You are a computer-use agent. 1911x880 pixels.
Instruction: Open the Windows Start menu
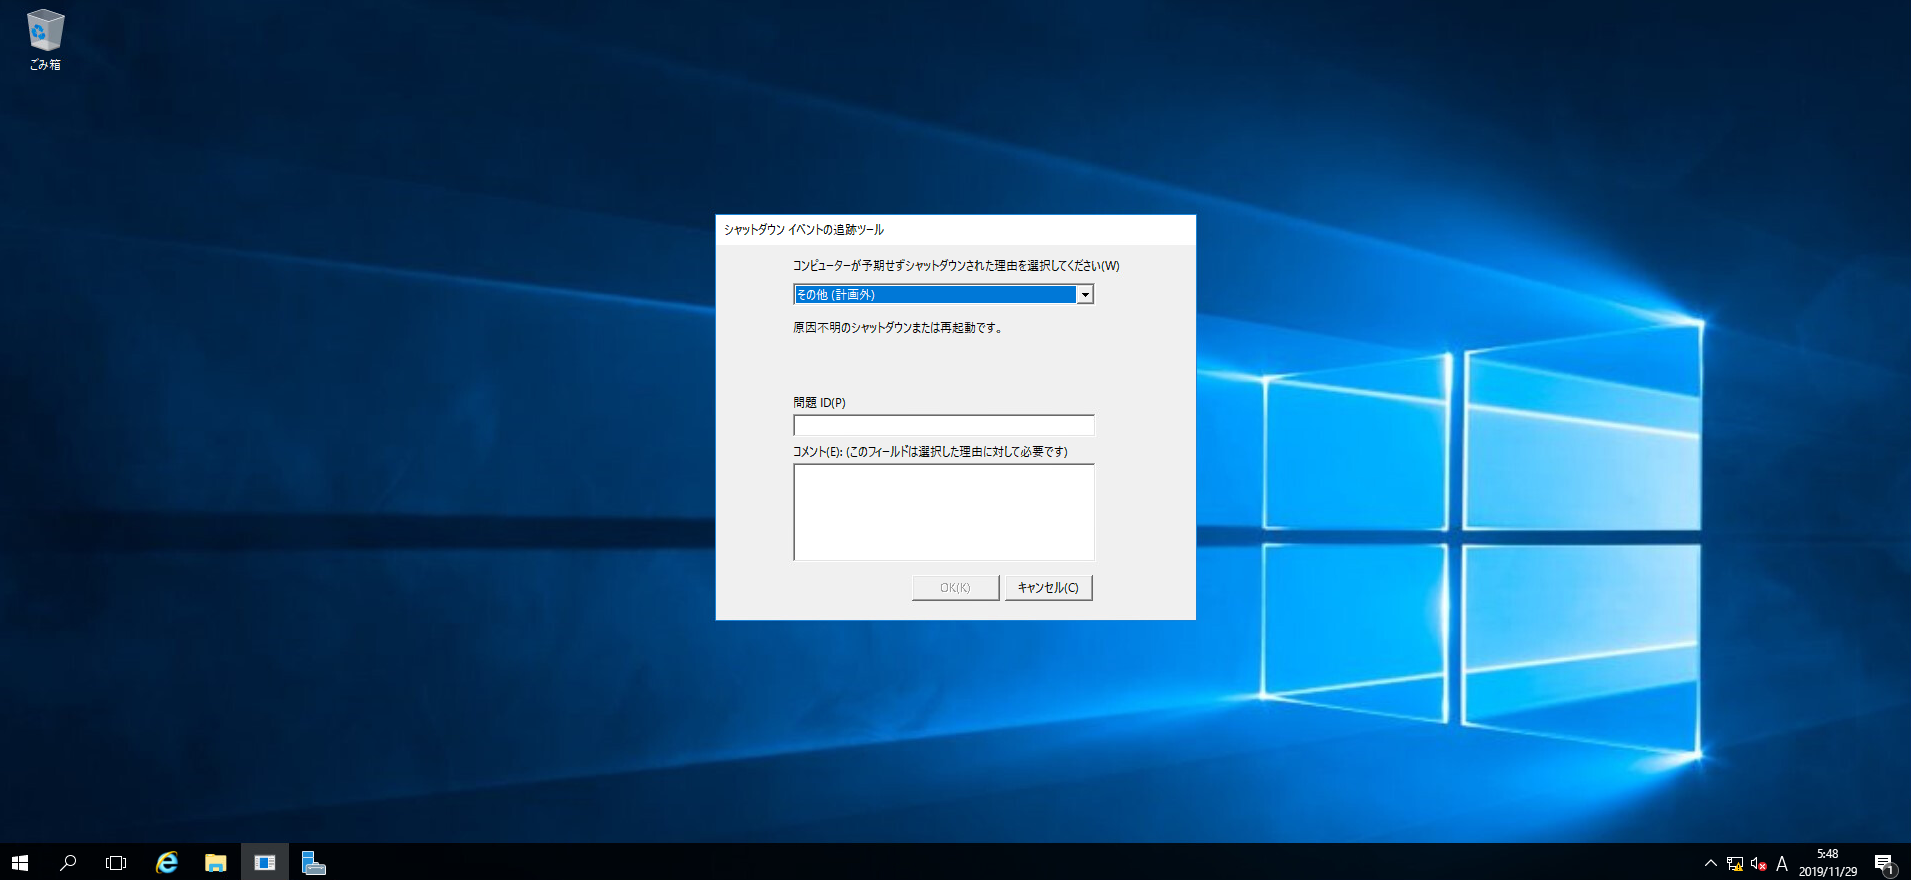[20, 862]
